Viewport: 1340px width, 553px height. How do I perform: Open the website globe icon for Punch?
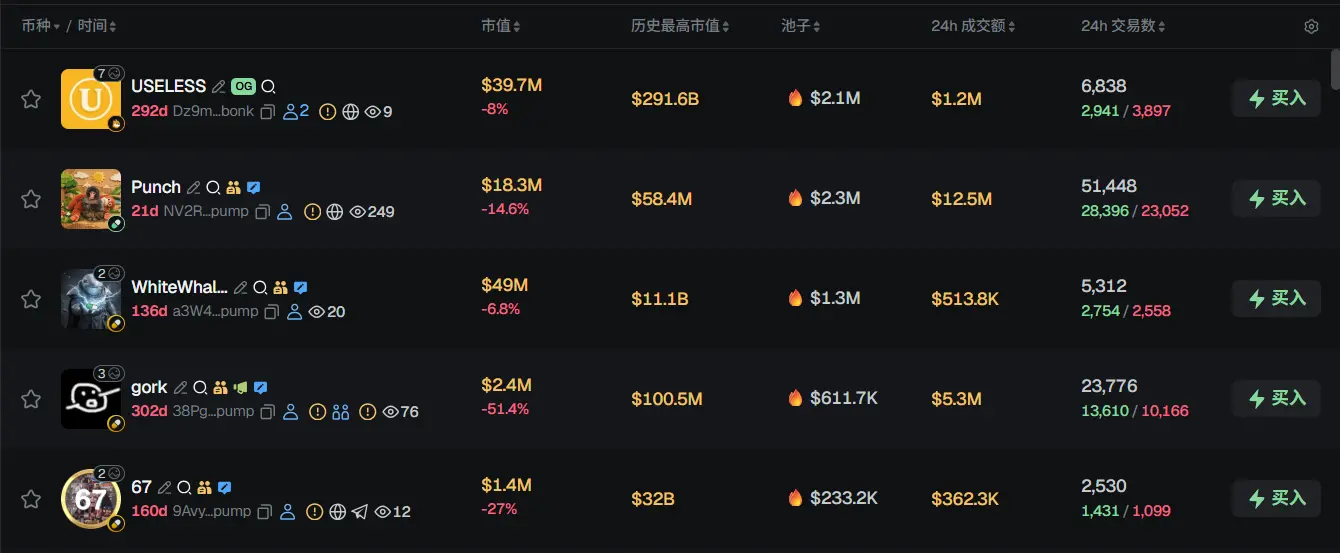(335, 212)
